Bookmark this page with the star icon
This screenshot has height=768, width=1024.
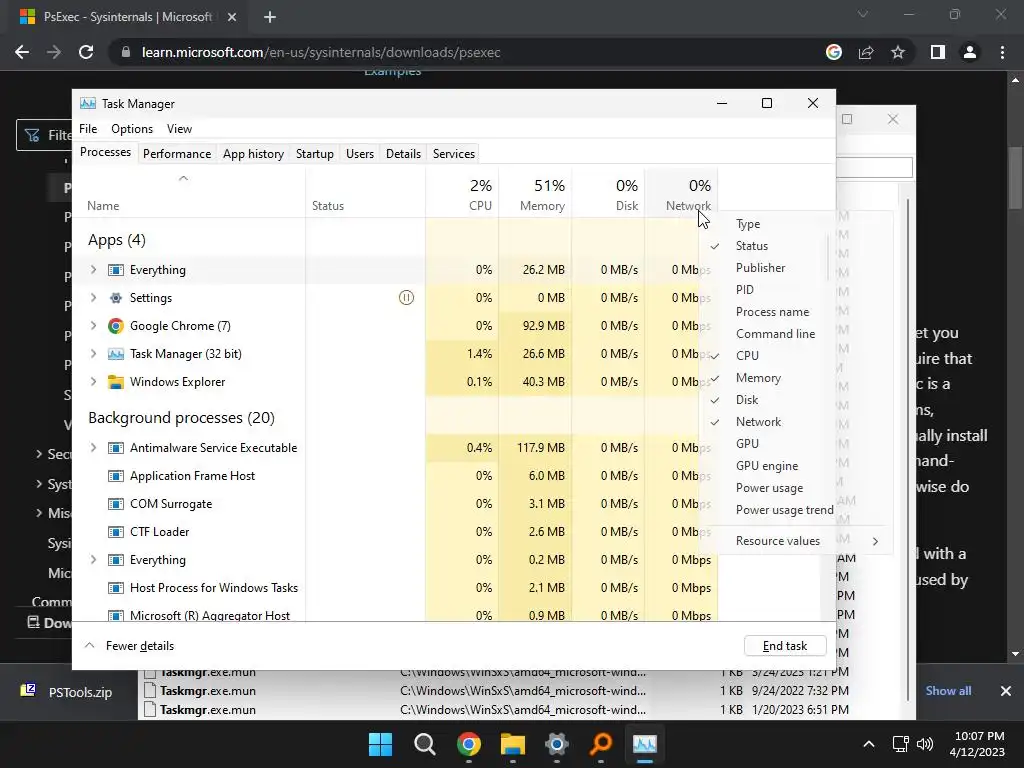point(898,52)
